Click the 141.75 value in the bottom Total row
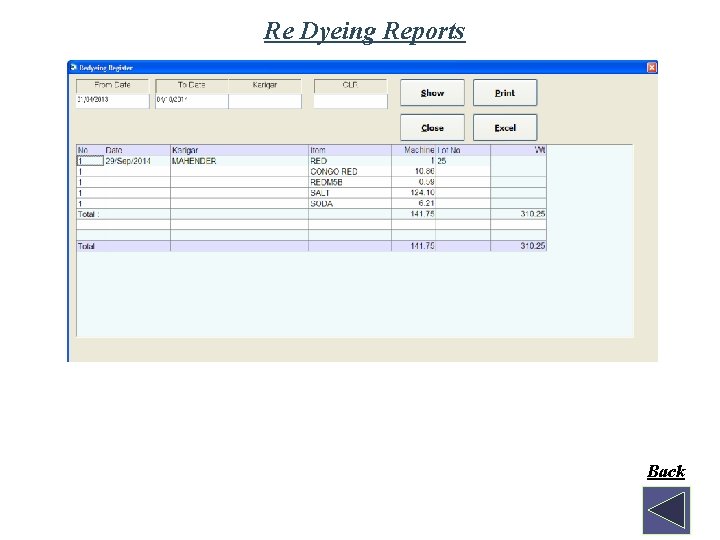This screenshot has height=540, width=720. [413, 246]
